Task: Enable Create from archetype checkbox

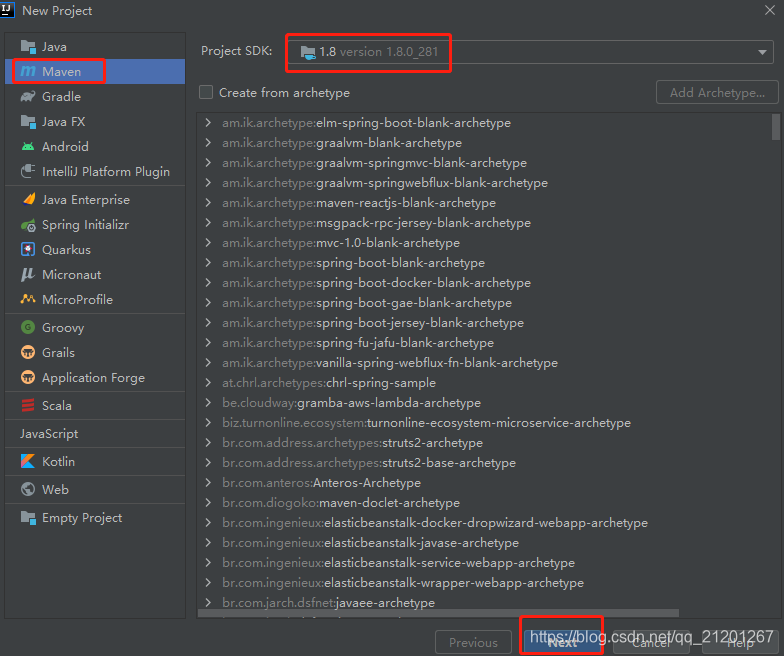Action: 206,92
